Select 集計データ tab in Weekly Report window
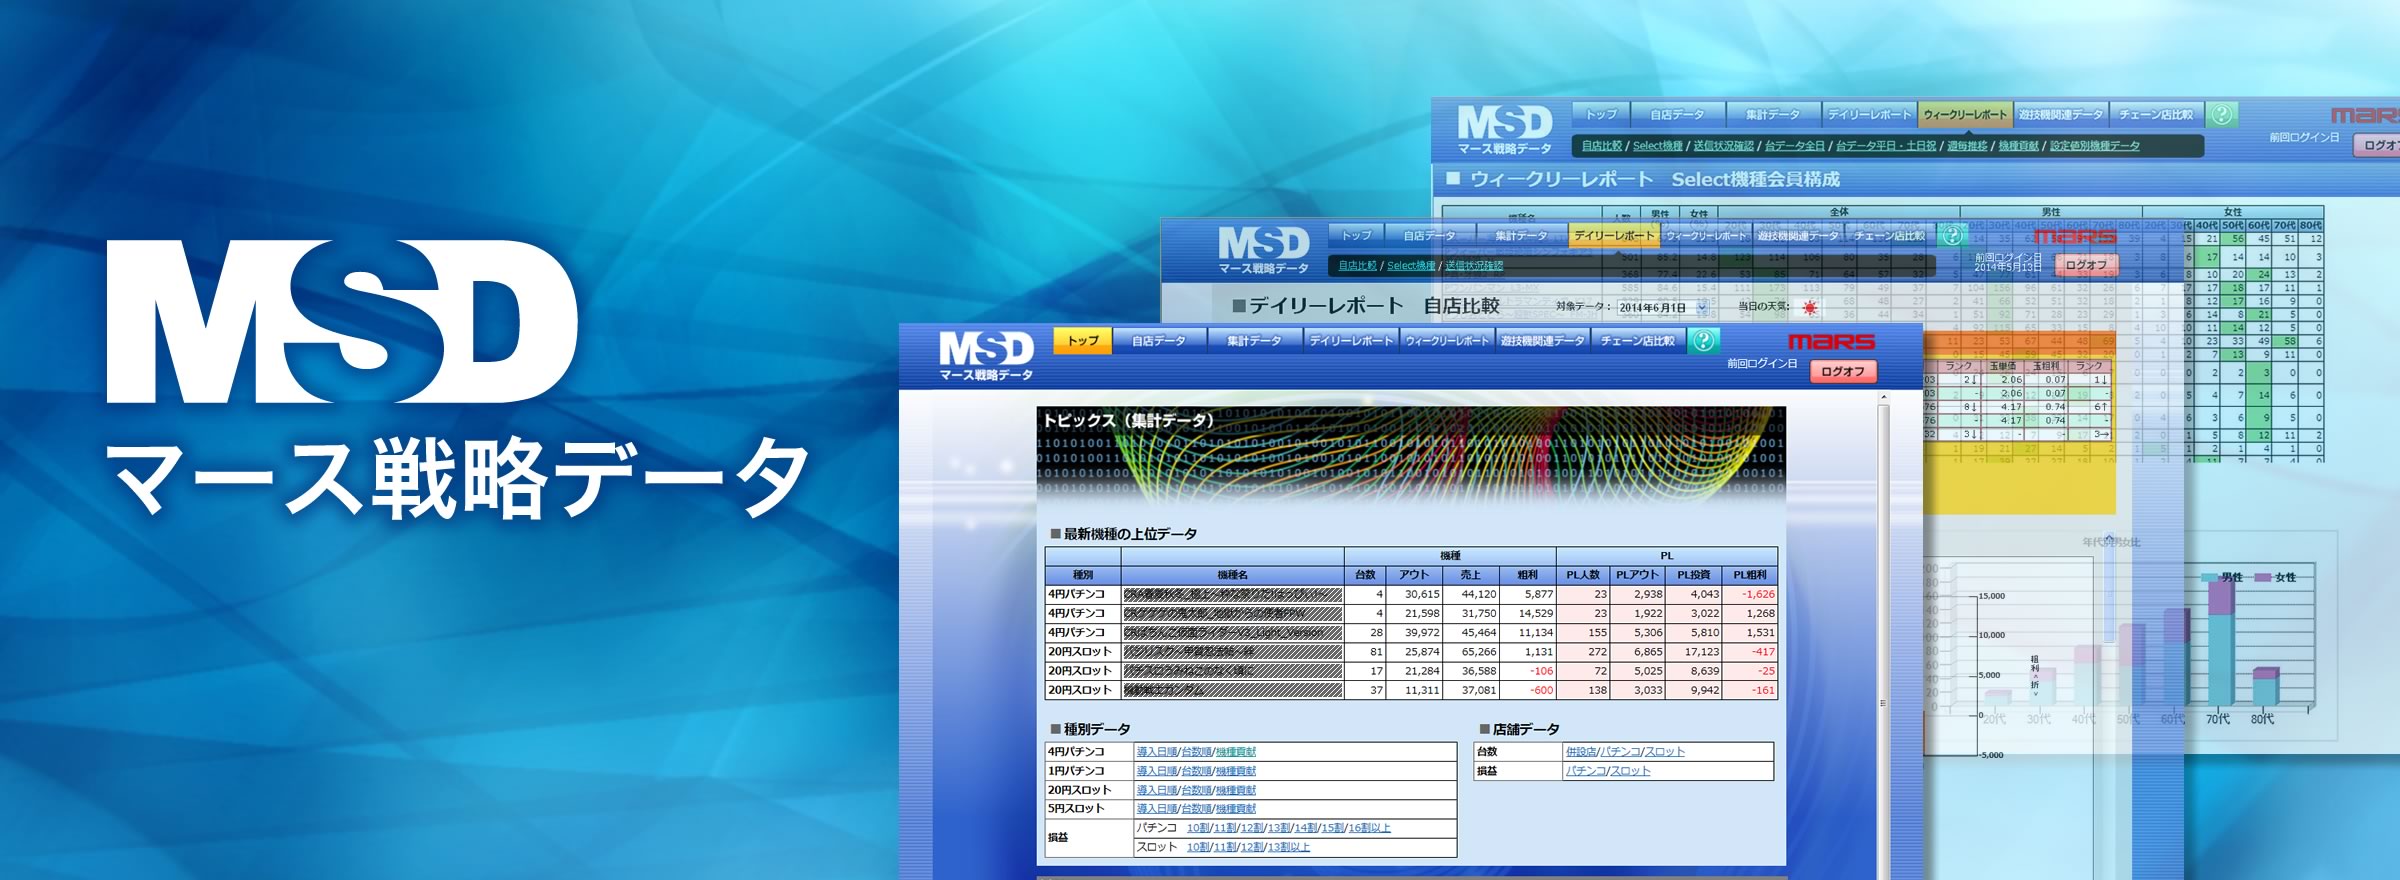 click(1773, 114)
